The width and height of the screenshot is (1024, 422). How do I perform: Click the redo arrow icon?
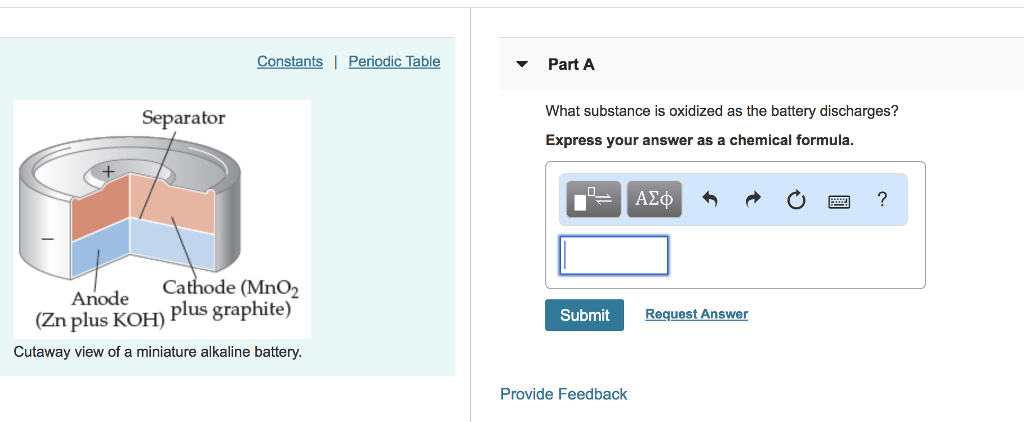(x=753, y=200)
